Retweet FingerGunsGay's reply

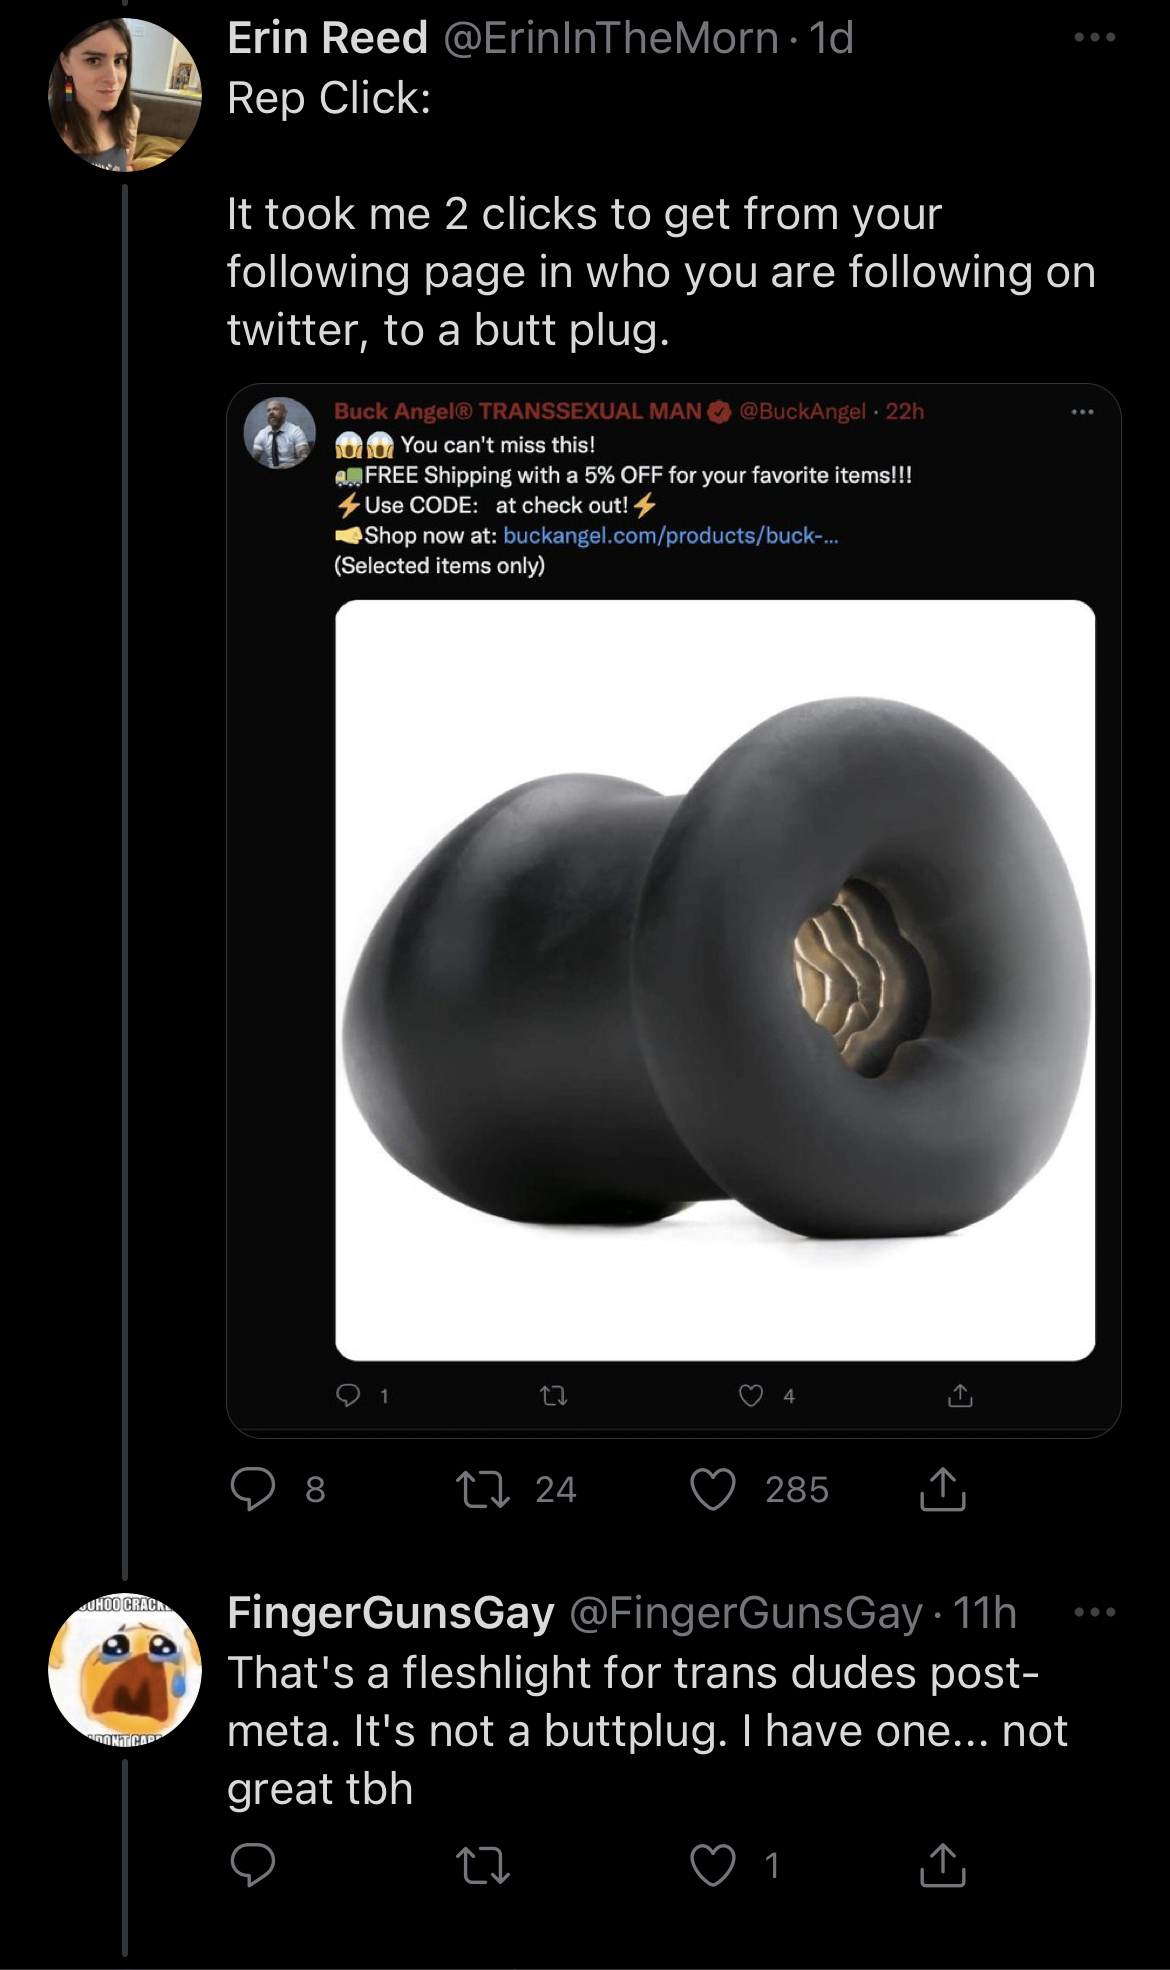(483, 1865)
